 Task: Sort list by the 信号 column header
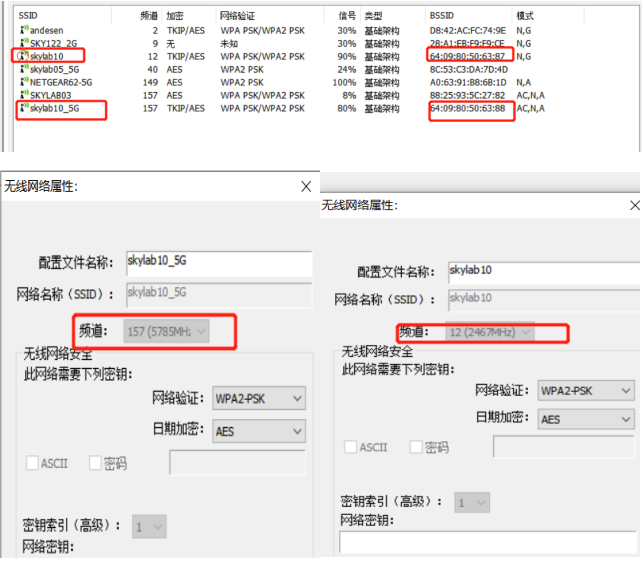(x=347, y=17)
